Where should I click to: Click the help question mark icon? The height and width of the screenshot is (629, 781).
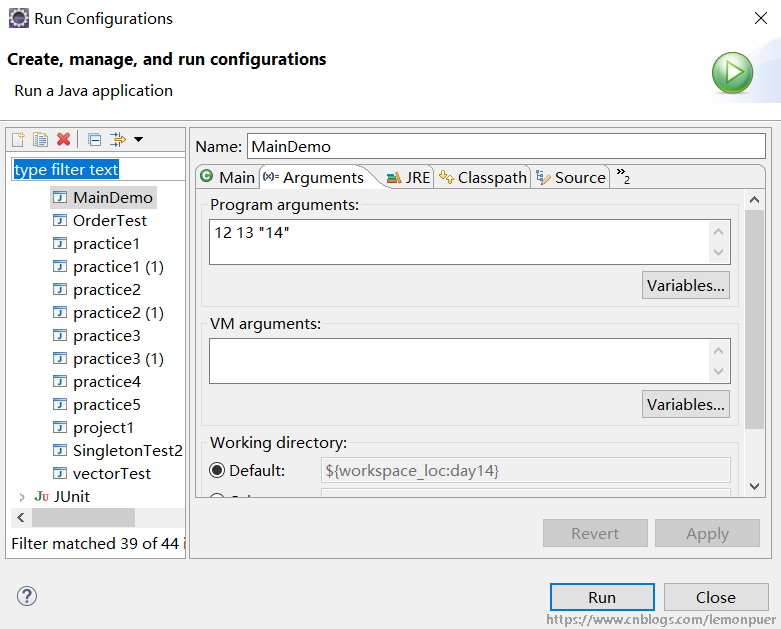pos(26,597)
